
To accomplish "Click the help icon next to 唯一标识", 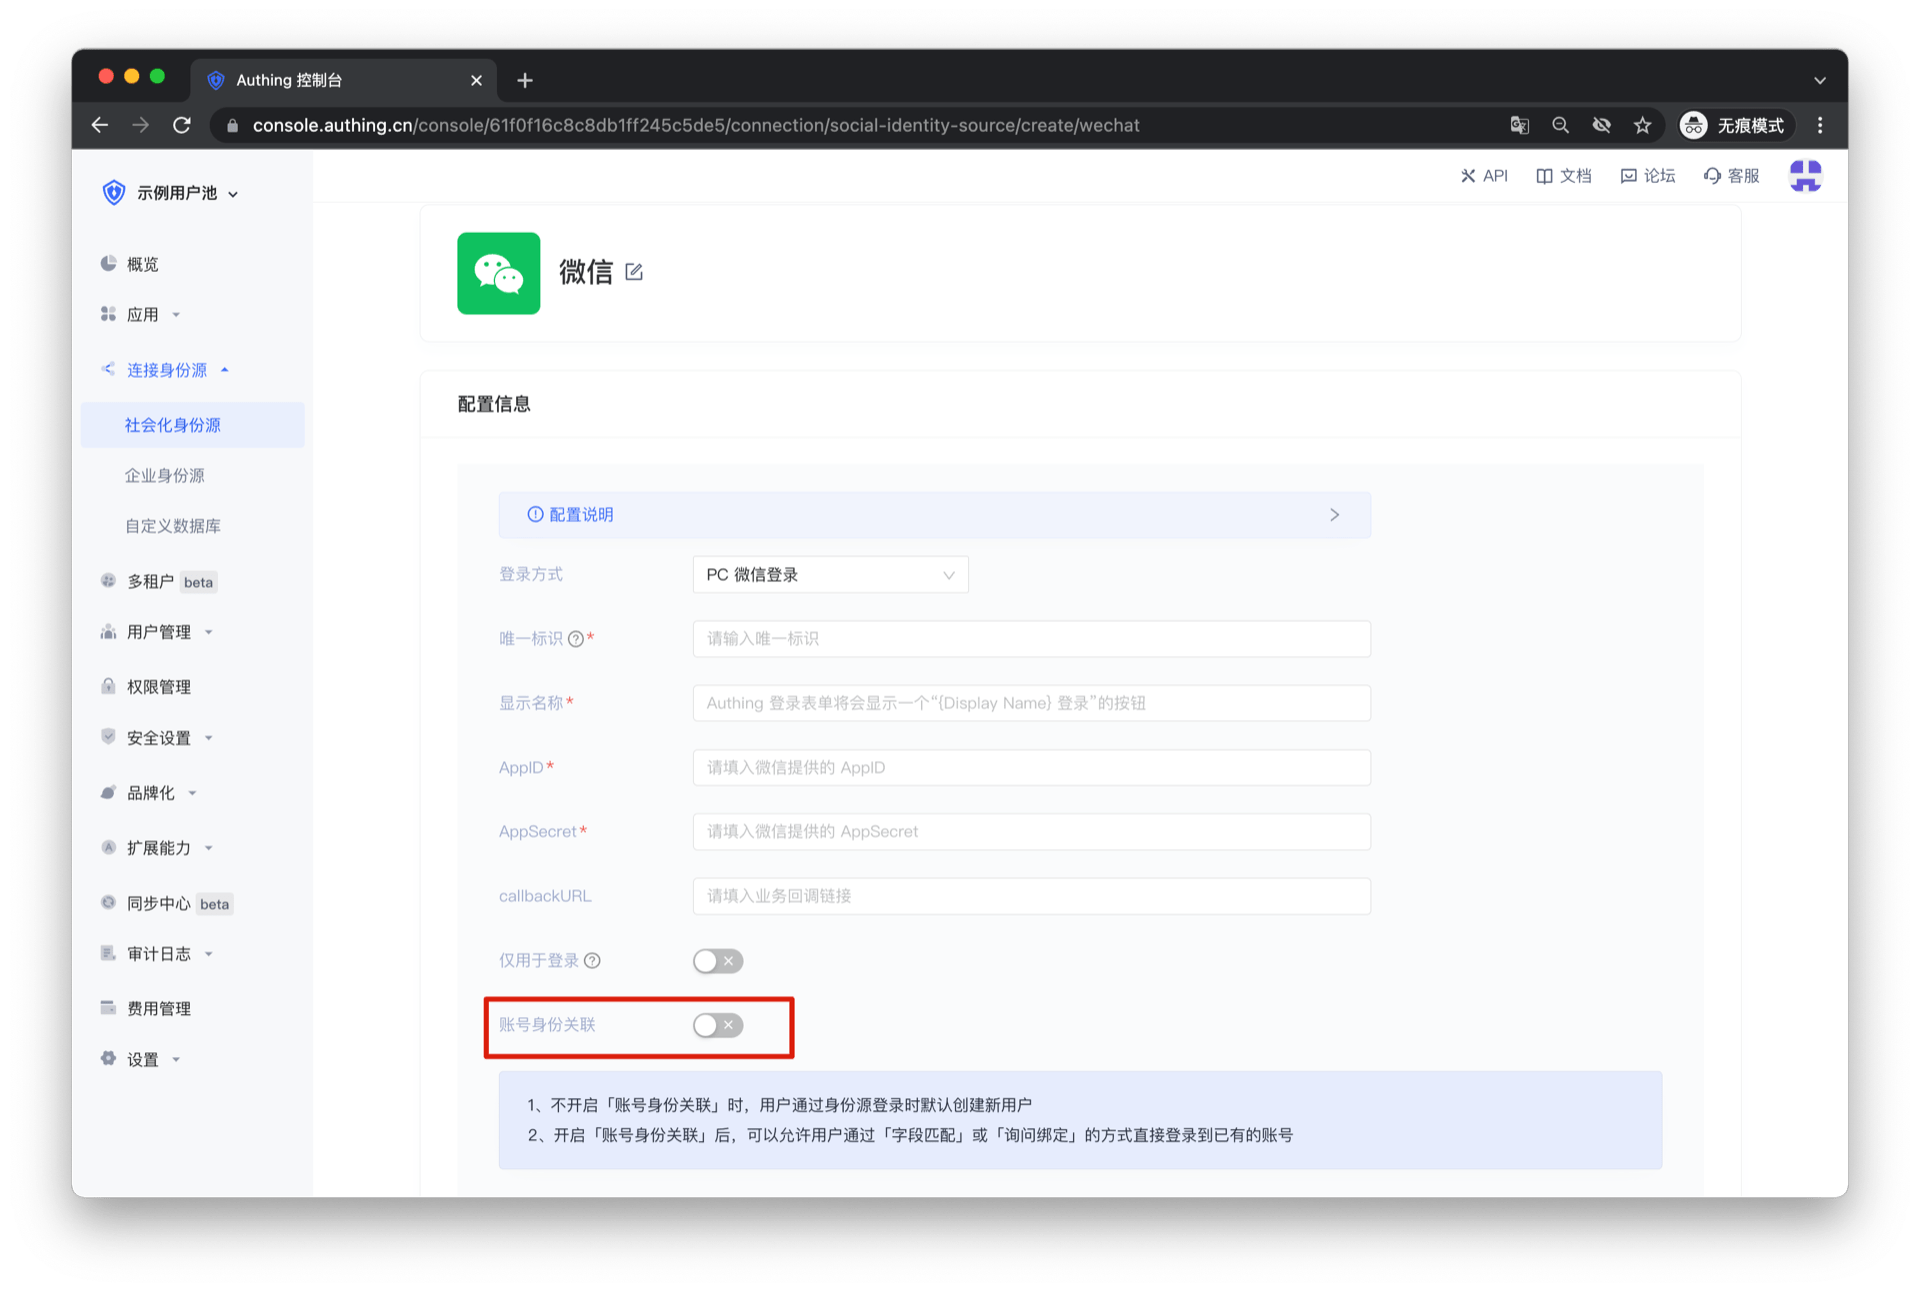I will (x=576, y=639).
